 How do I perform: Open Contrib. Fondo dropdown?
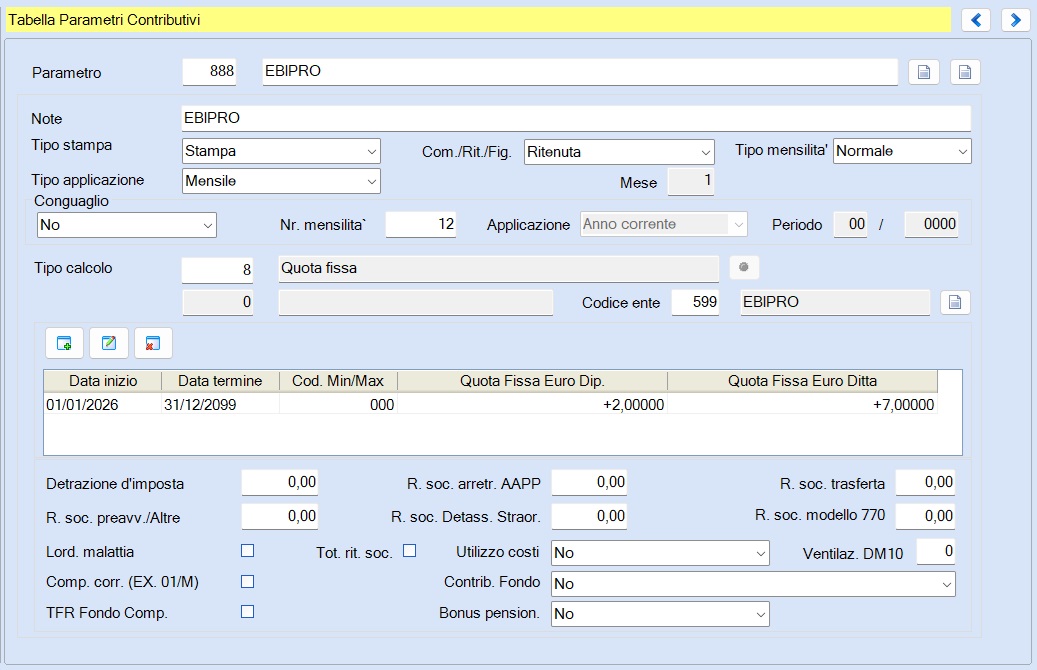tap(753, 584)
